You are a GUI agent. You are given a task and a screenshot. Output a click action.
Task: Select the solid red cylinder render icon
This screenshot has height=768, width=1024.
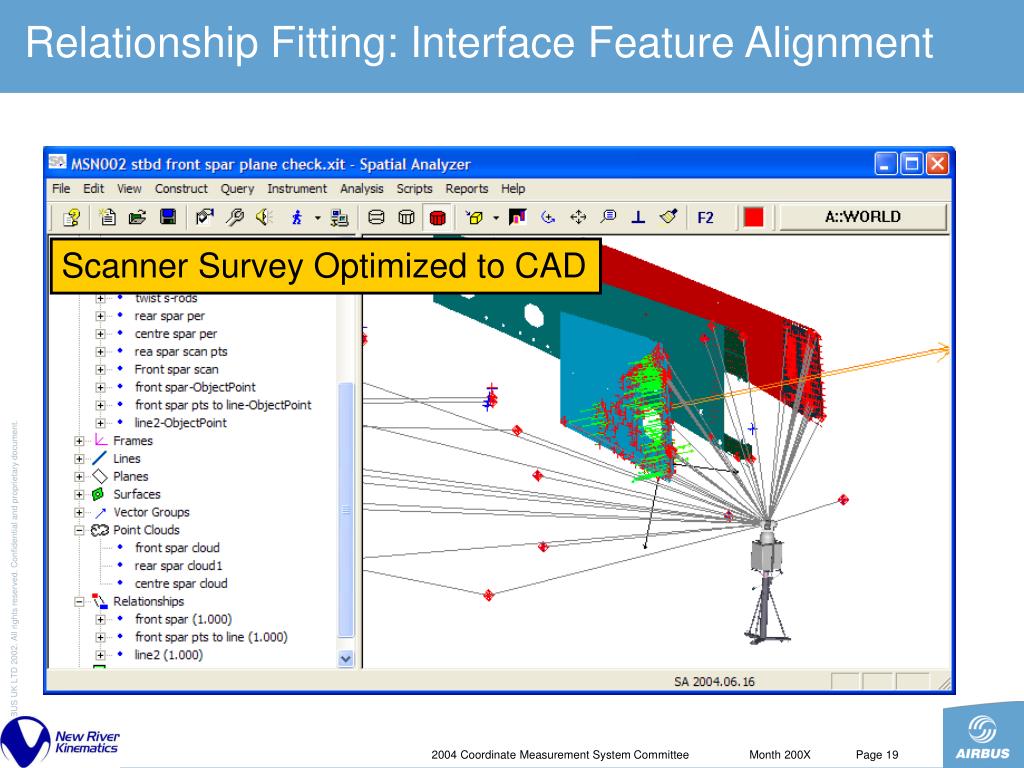tap(437, 217)
